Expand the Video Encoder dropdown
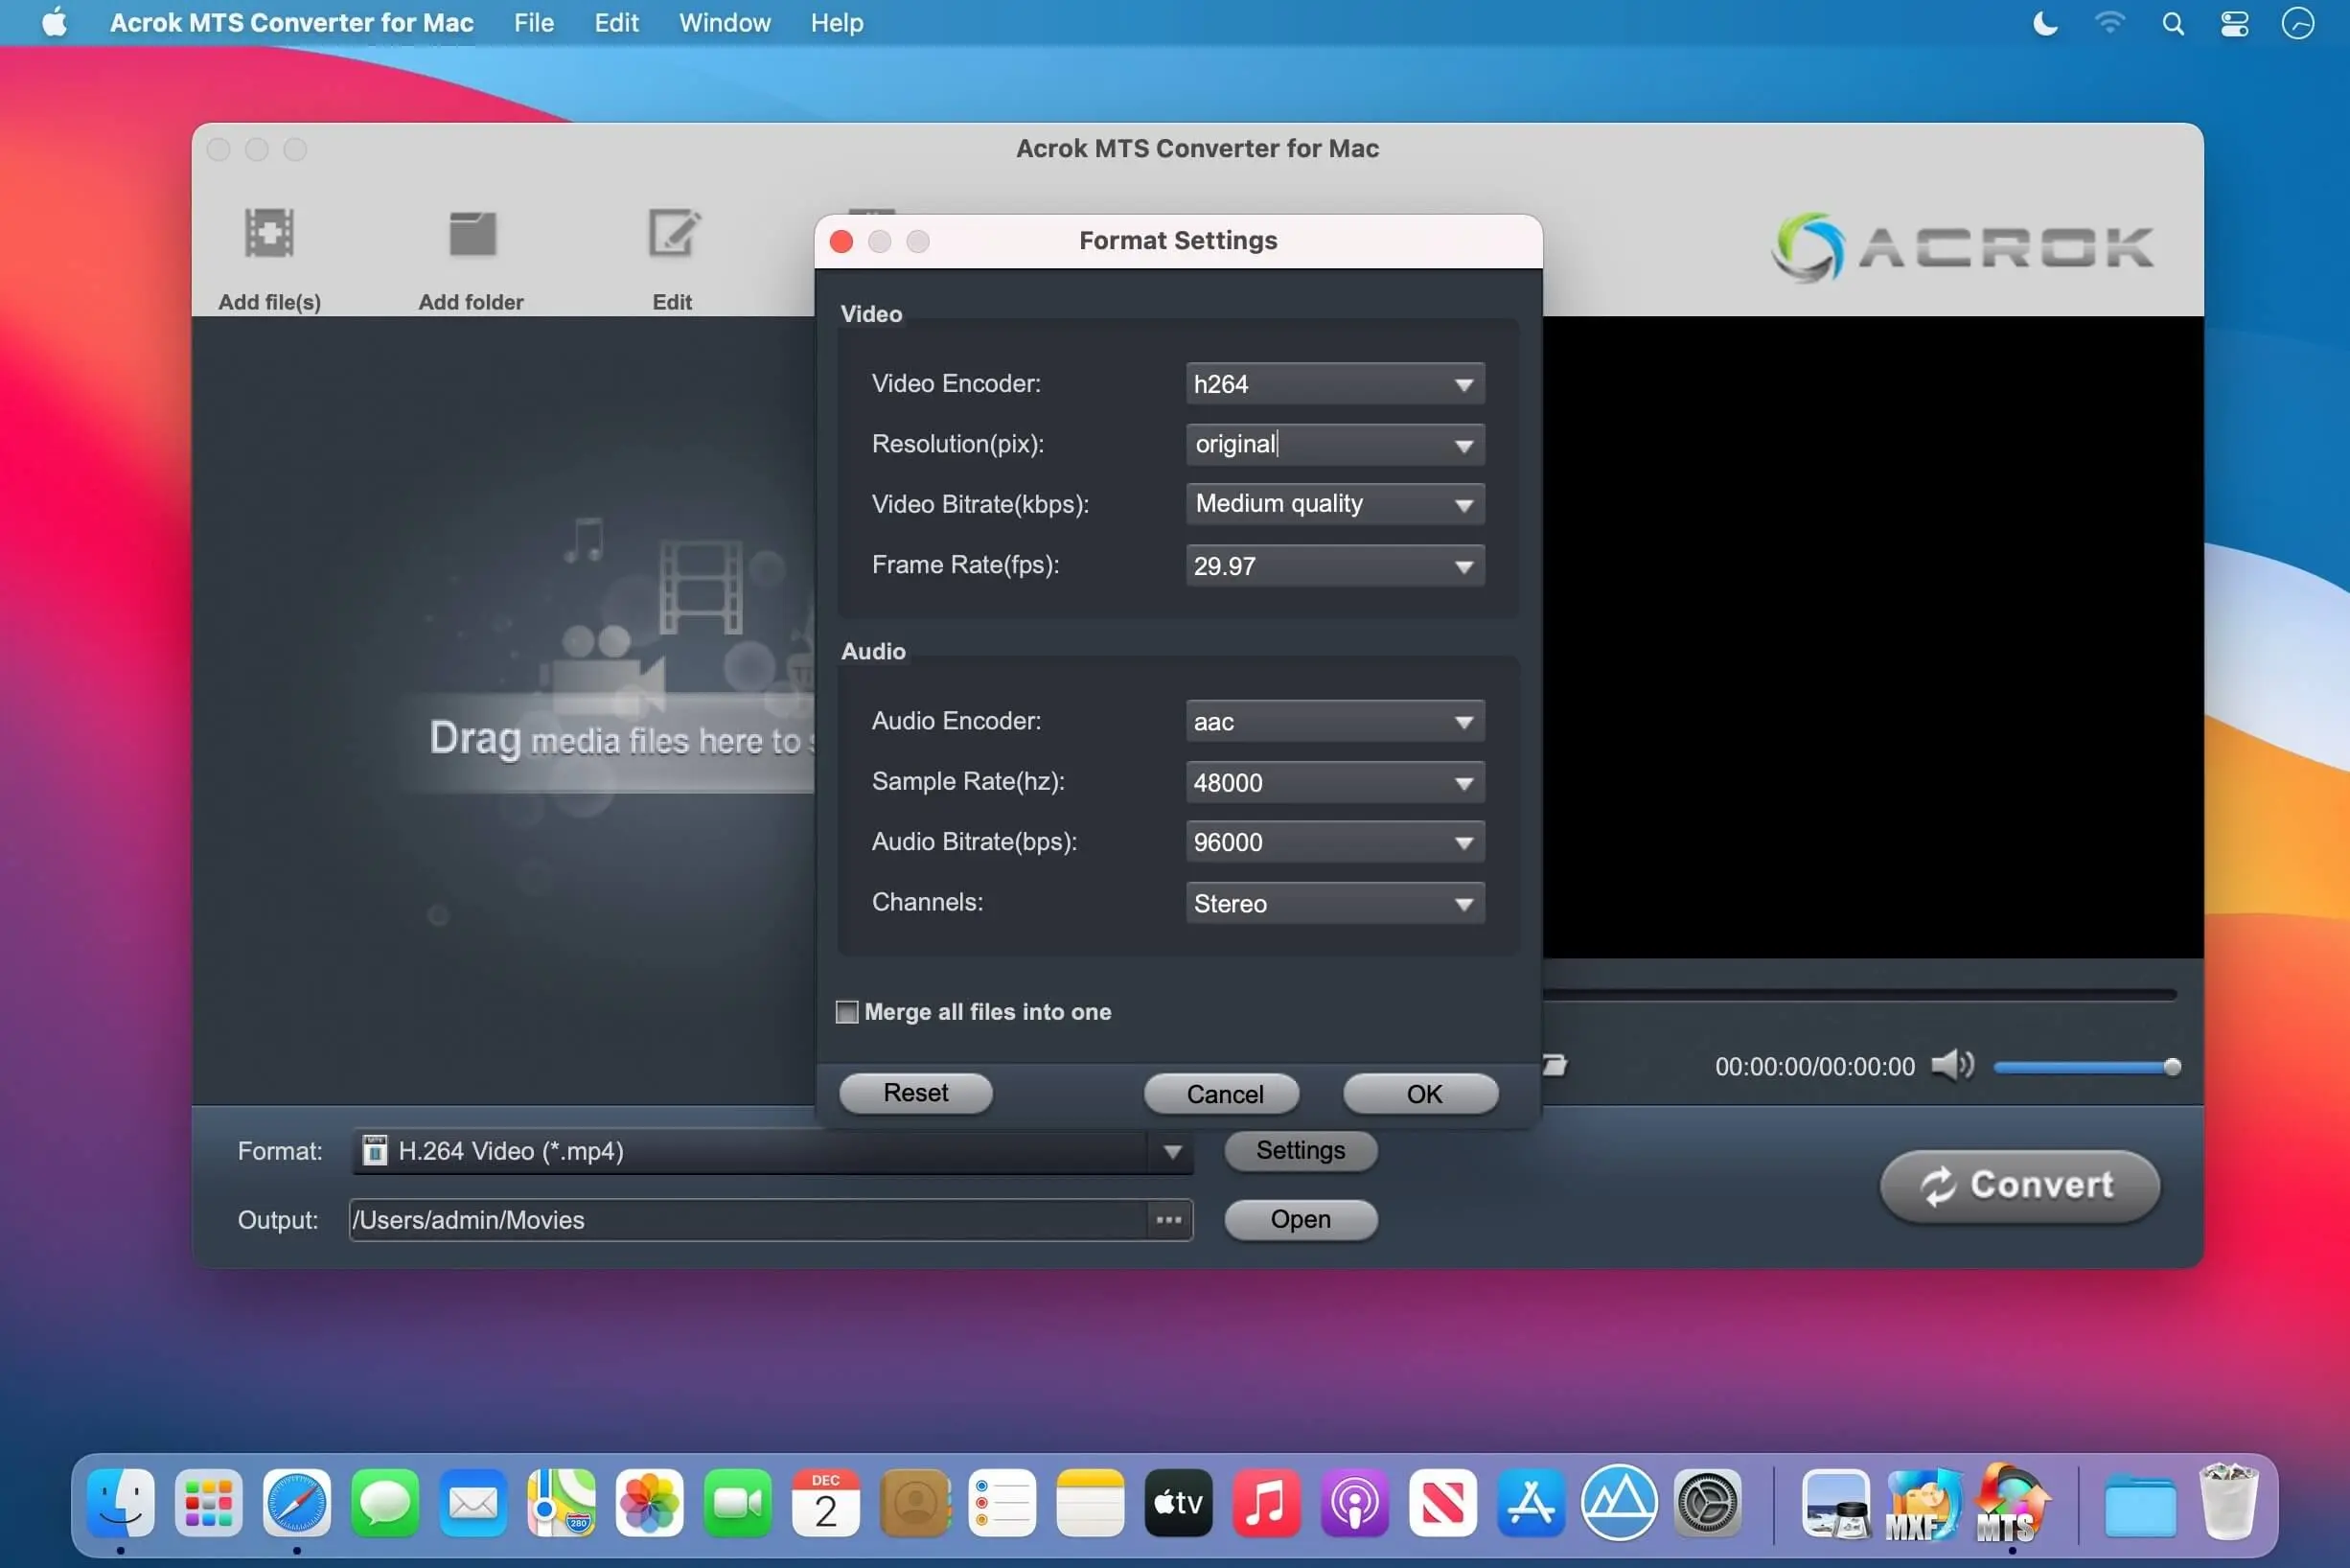Image resolution: width=2350 pixels, height=1568 pixels. 1463,385
